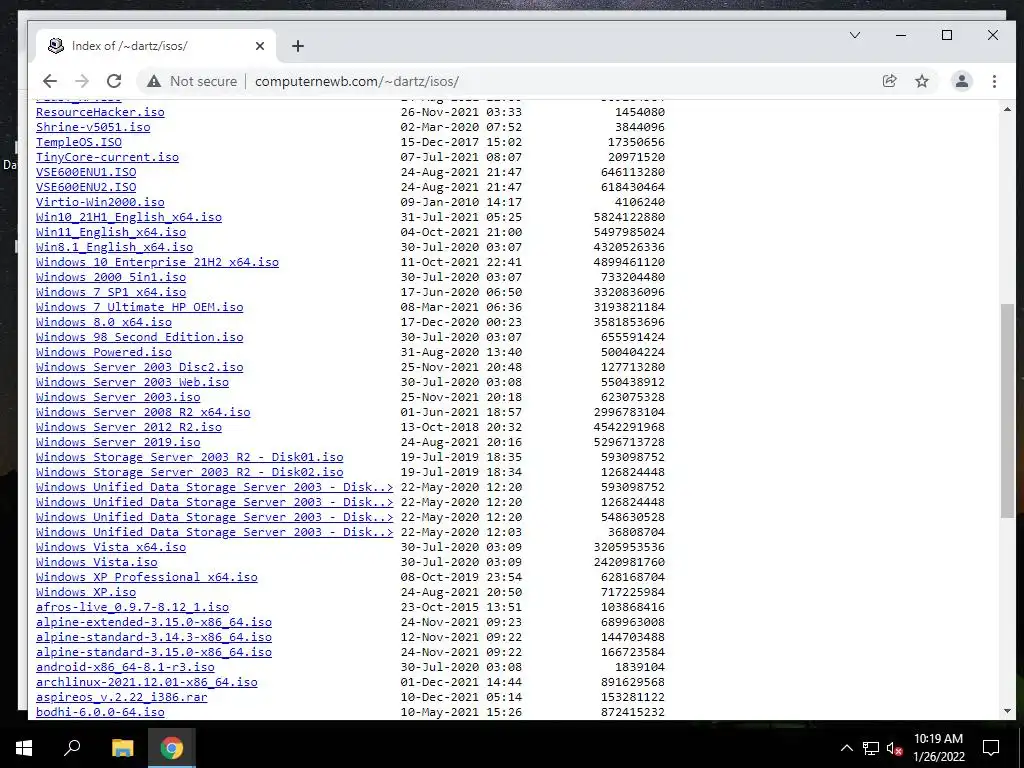Open the Chrome profile avatar

(961, 81)
